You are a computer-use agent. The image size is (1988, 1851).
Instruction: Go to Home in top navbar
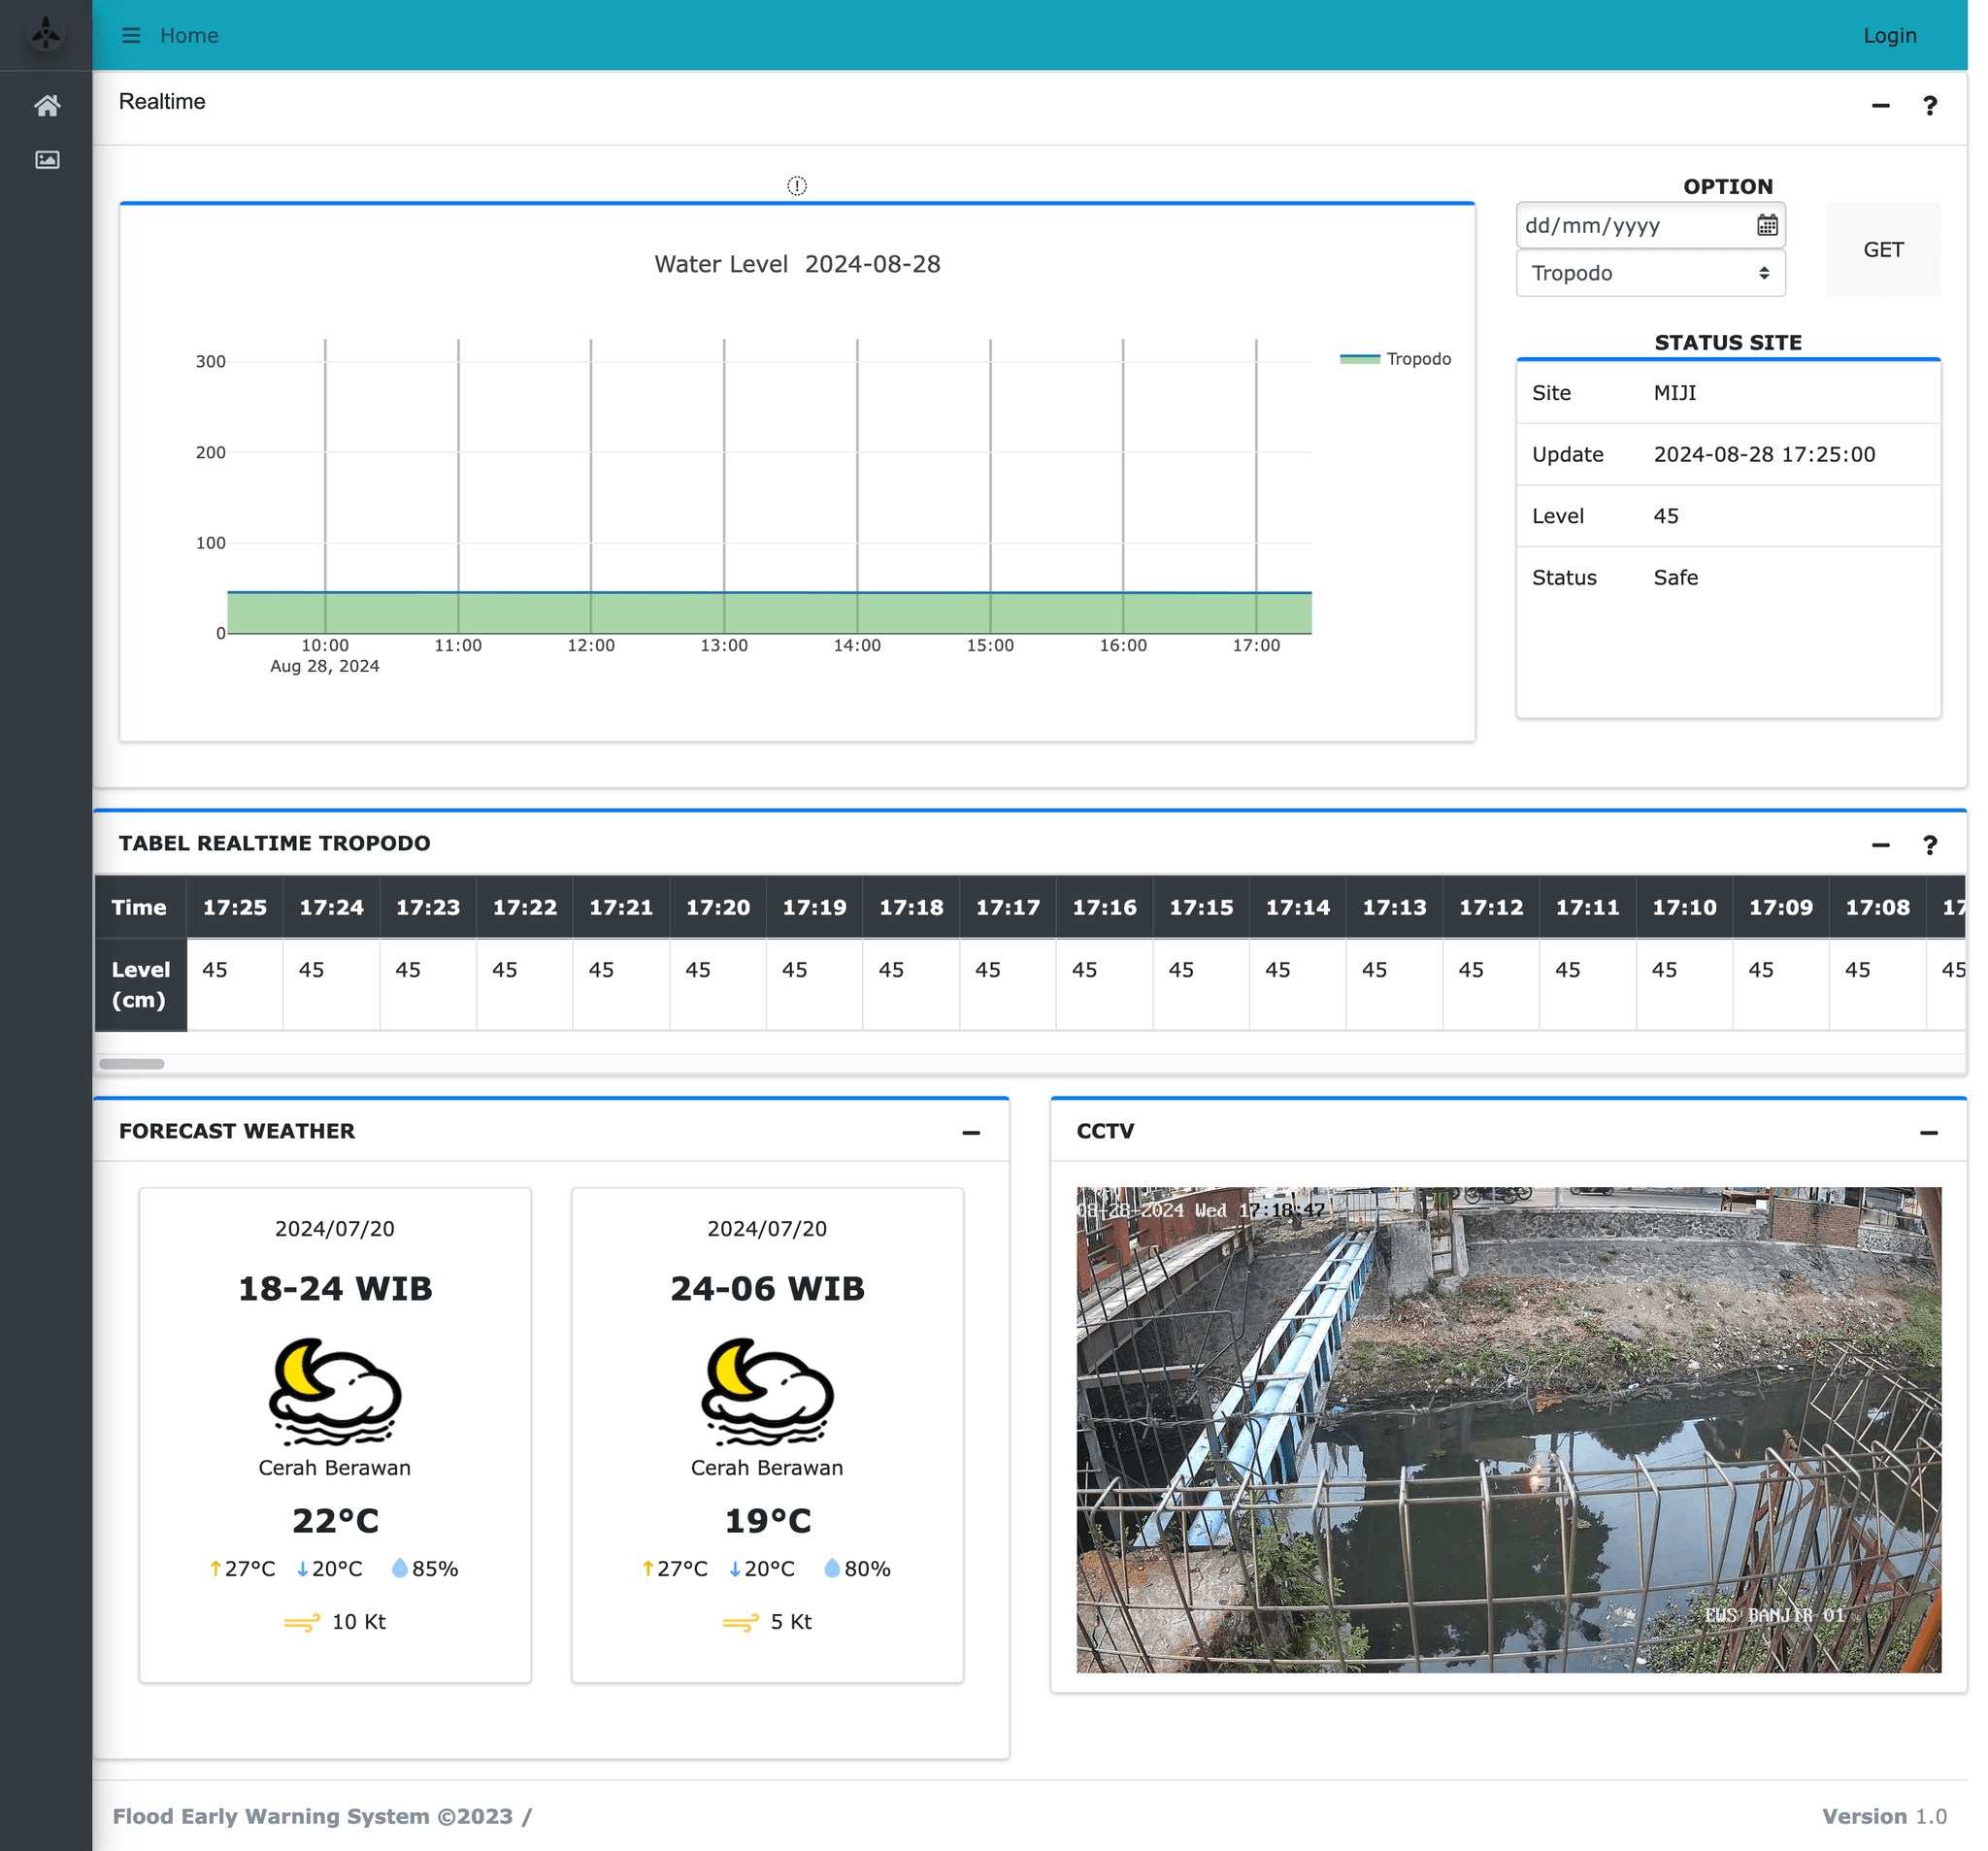pyautogui.click(x=189, y=36)
